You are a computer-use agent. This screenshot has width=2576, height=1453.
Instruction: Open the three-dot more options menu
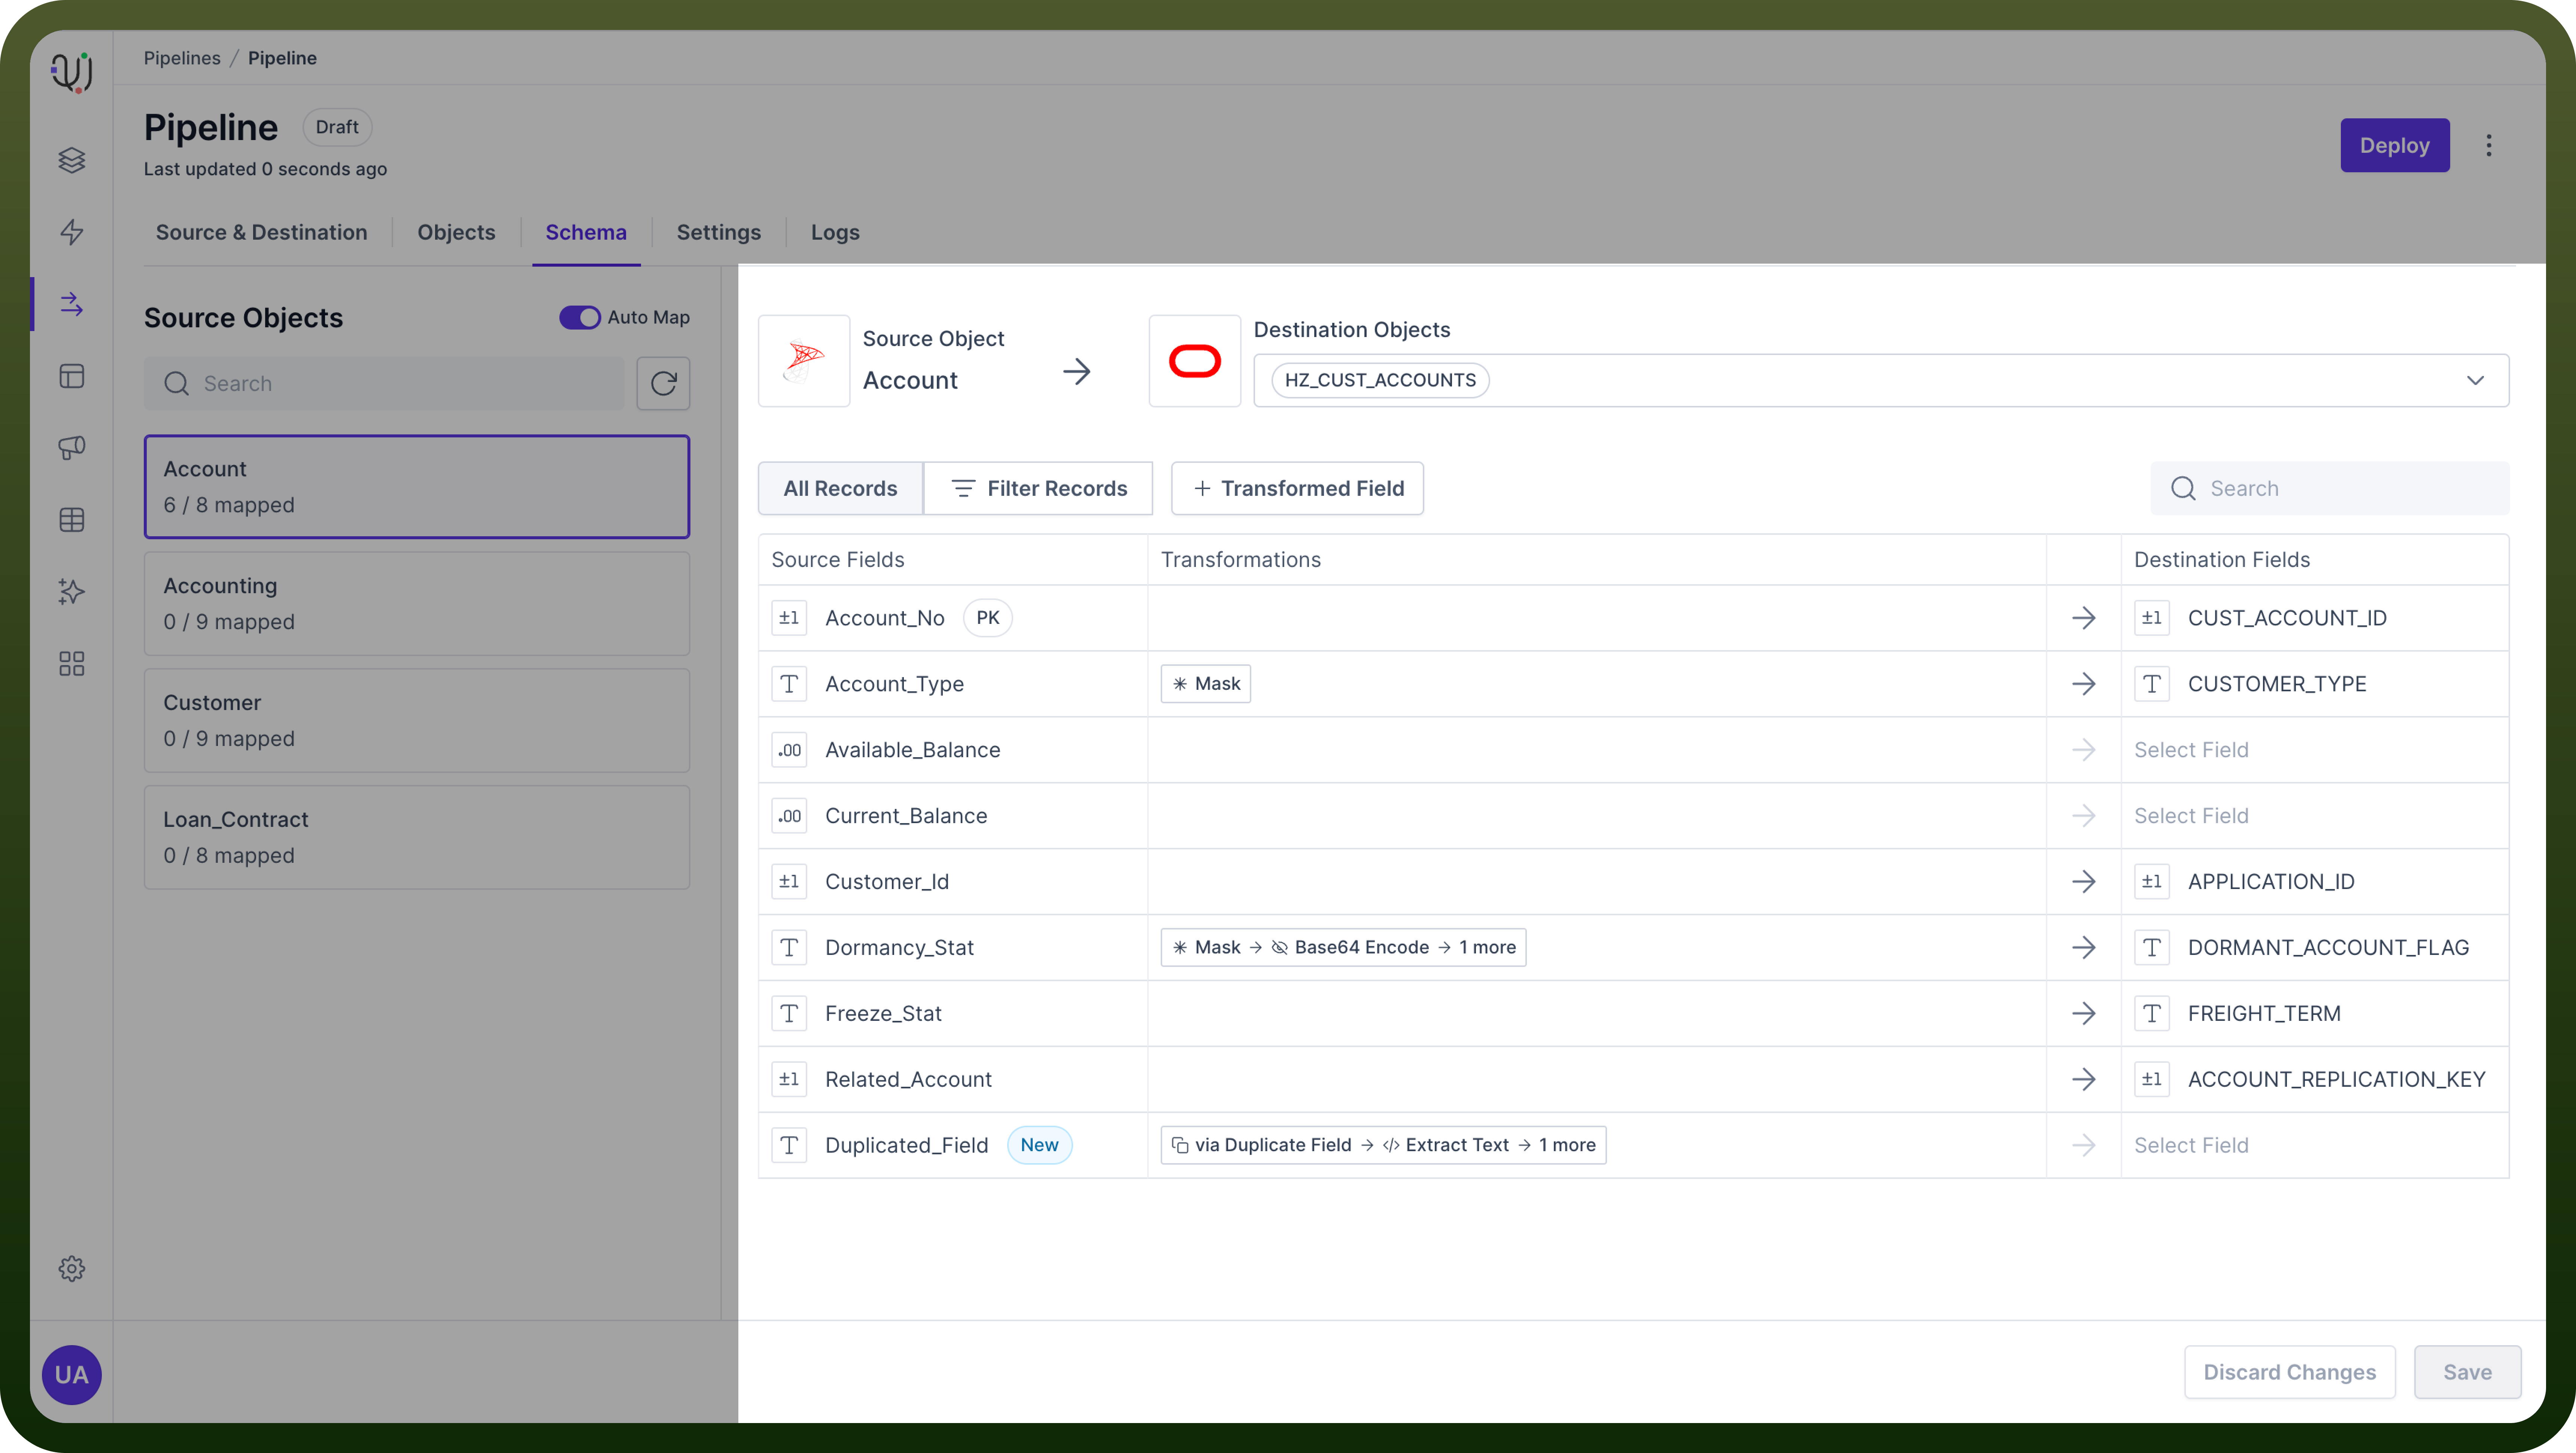pyautogui.click(x=2489, y=146)
